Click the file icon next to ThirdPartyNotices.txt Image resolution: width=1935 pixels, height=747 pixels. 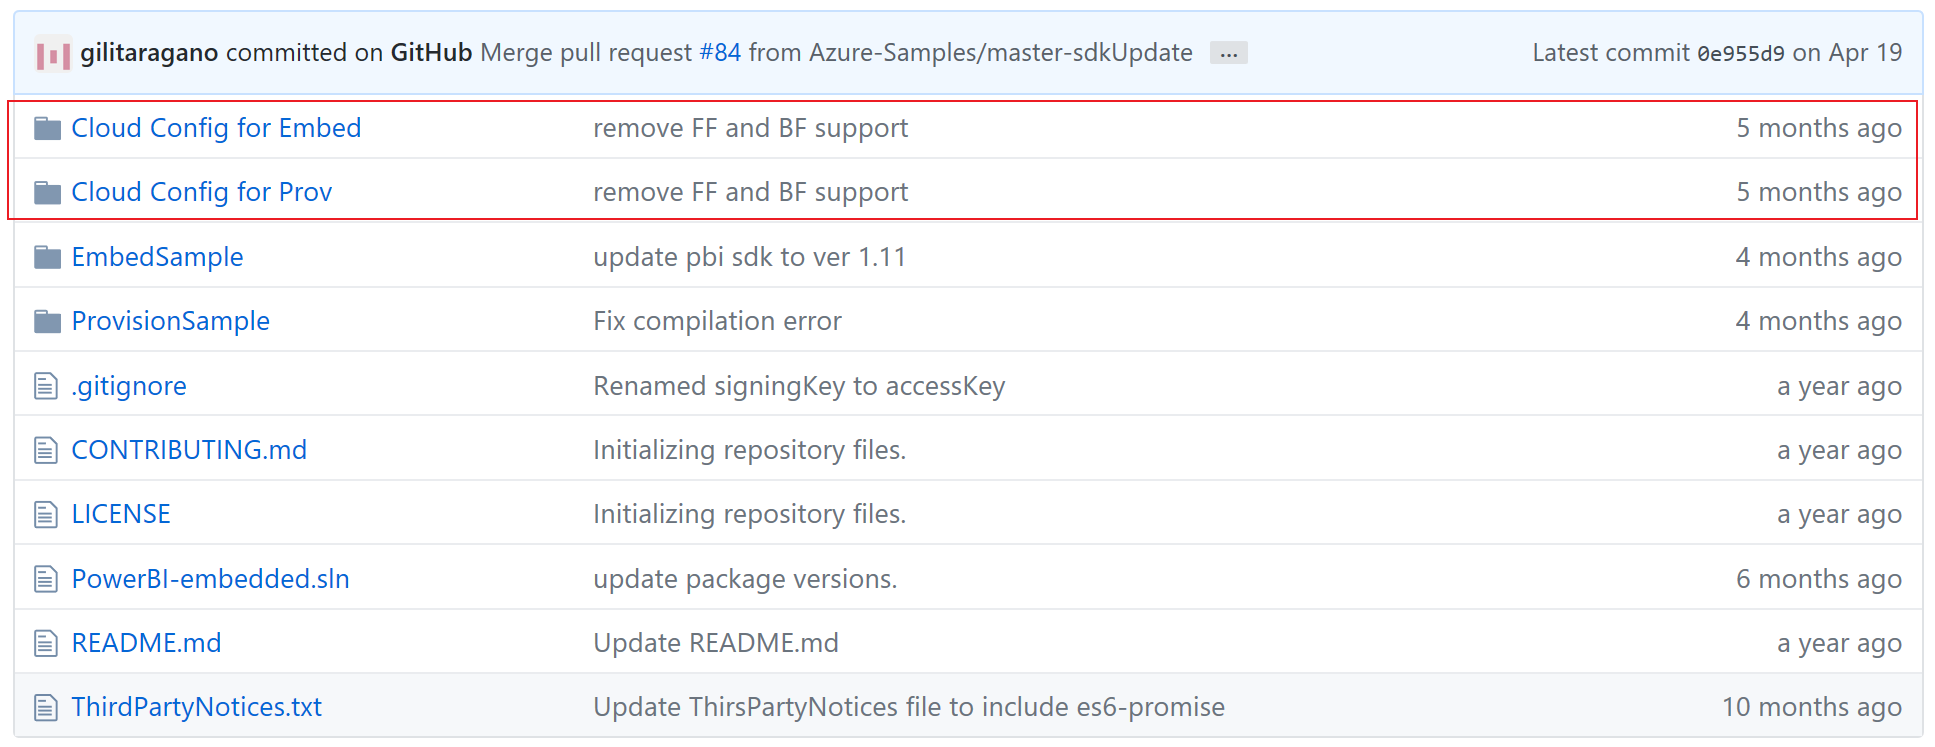coord(46,706)
